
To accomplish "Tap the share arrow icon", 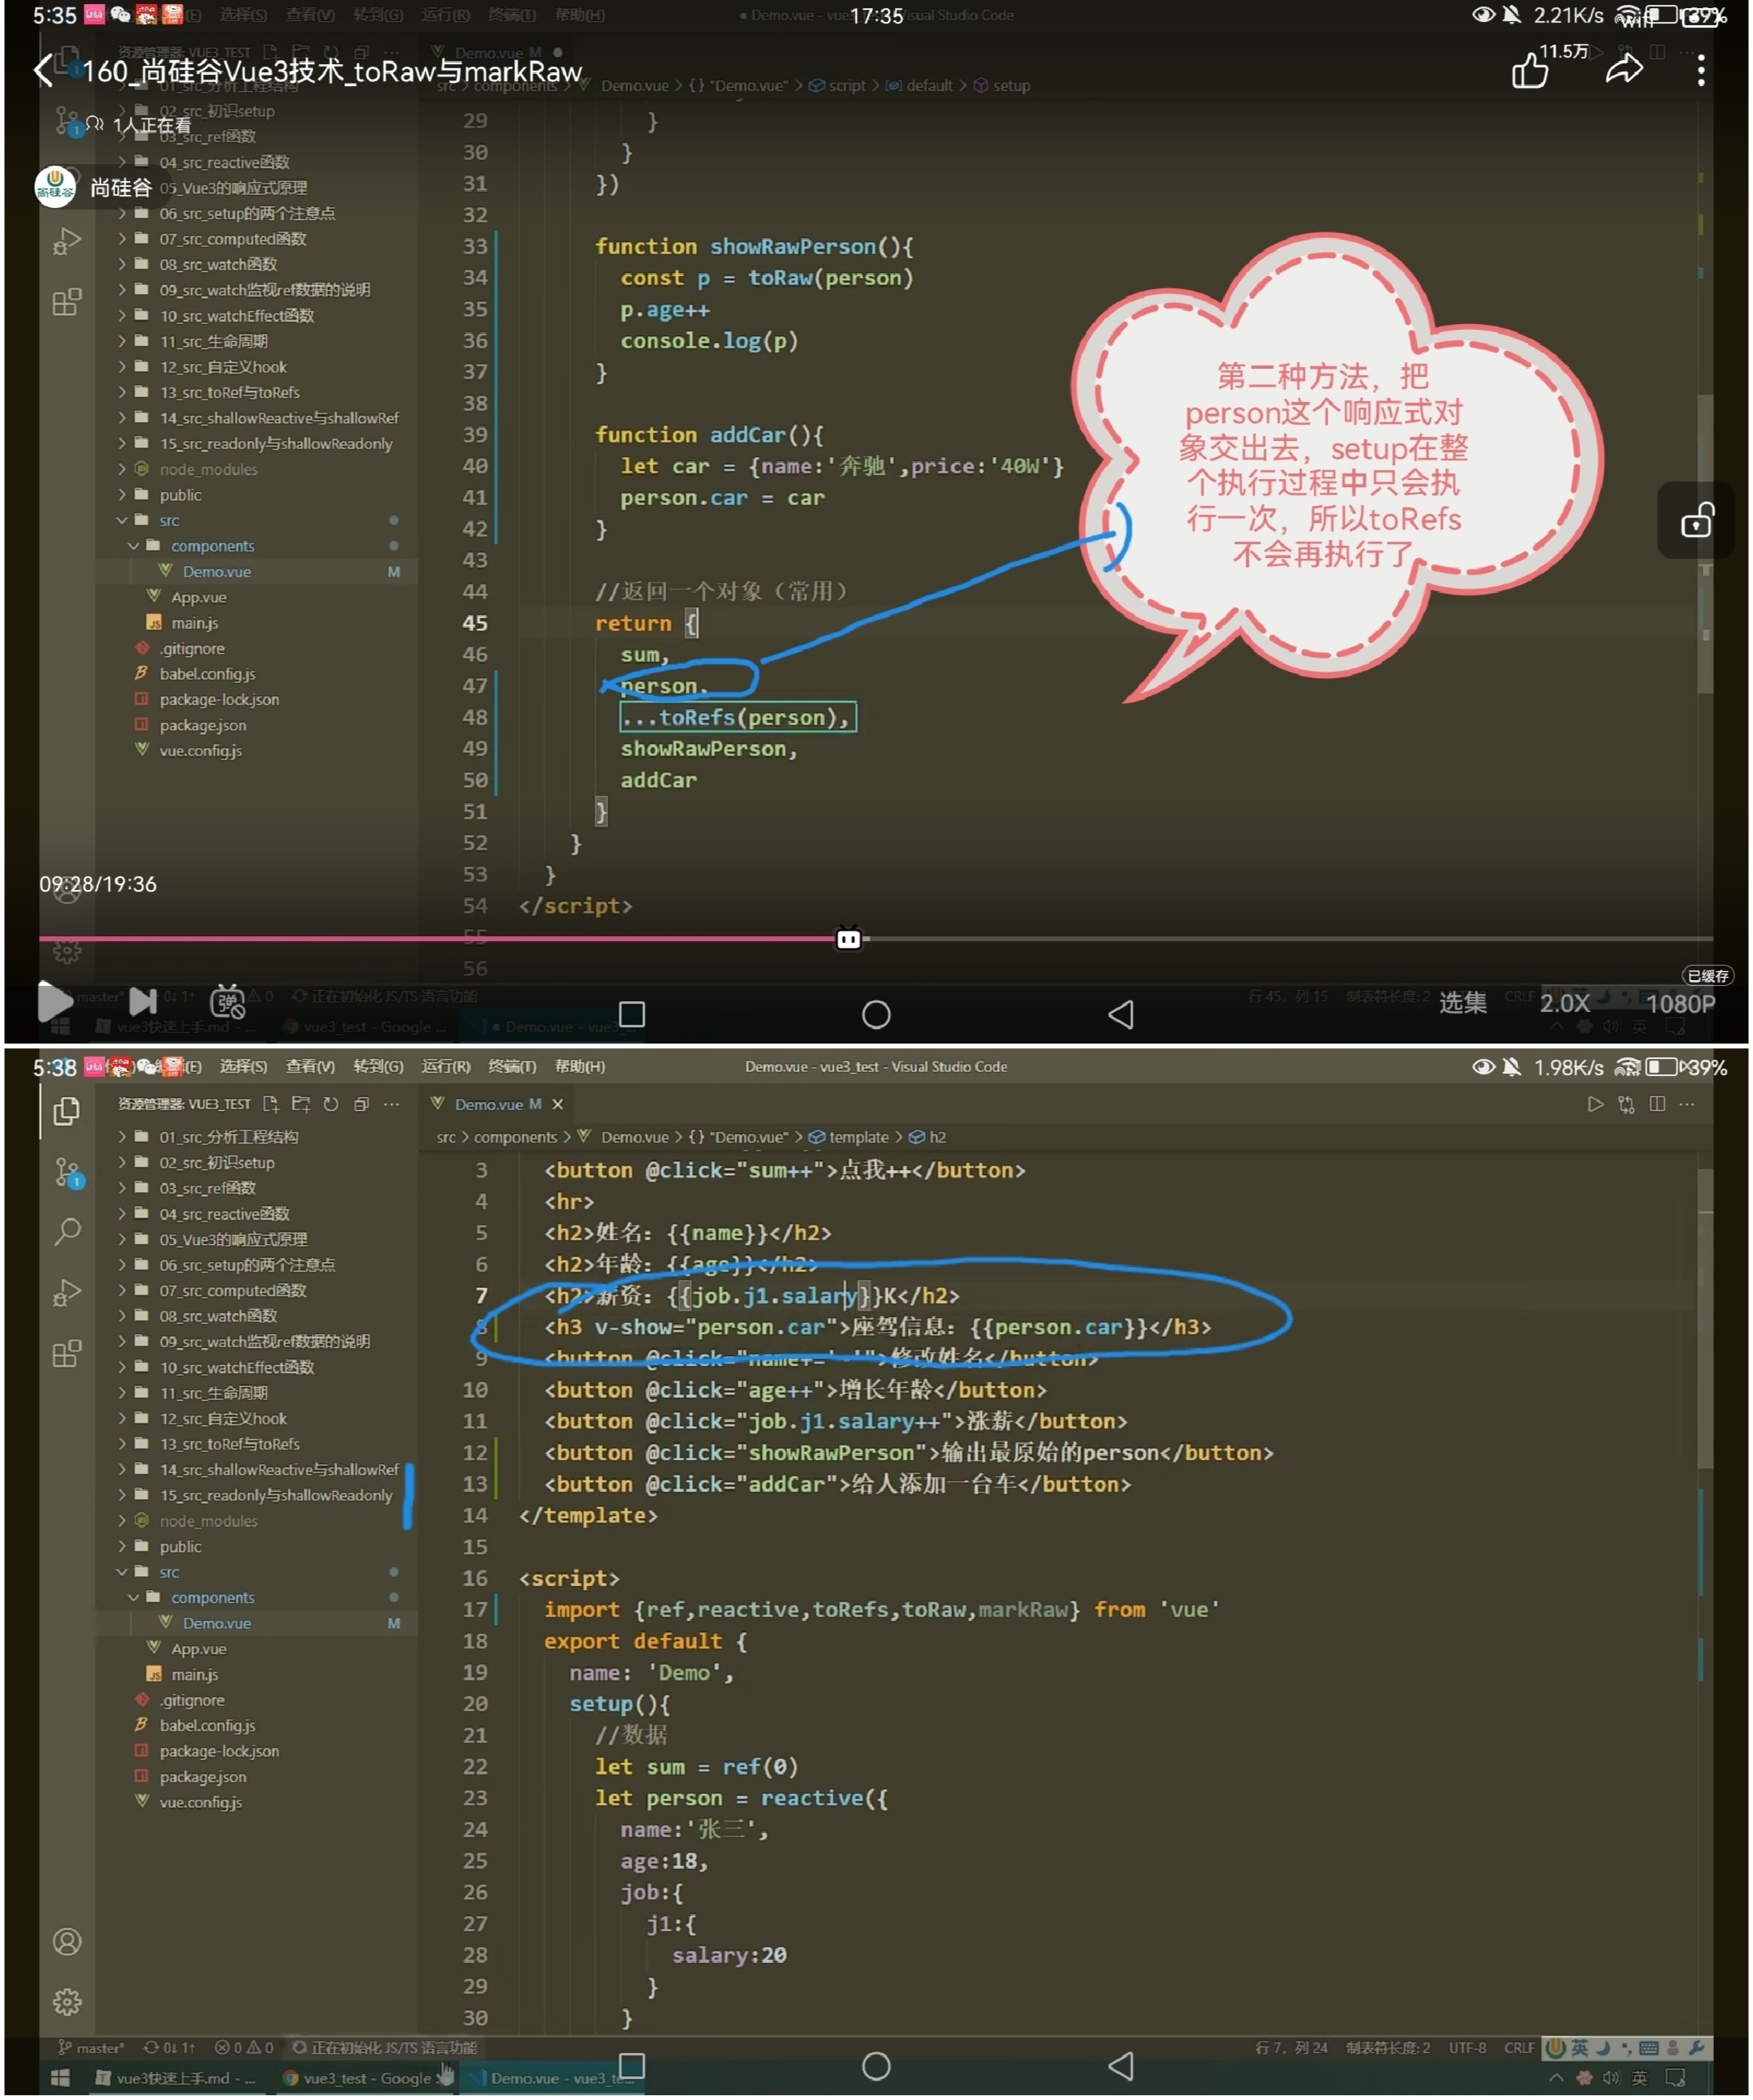I will pyautogui.click(x=1624, y=69).
